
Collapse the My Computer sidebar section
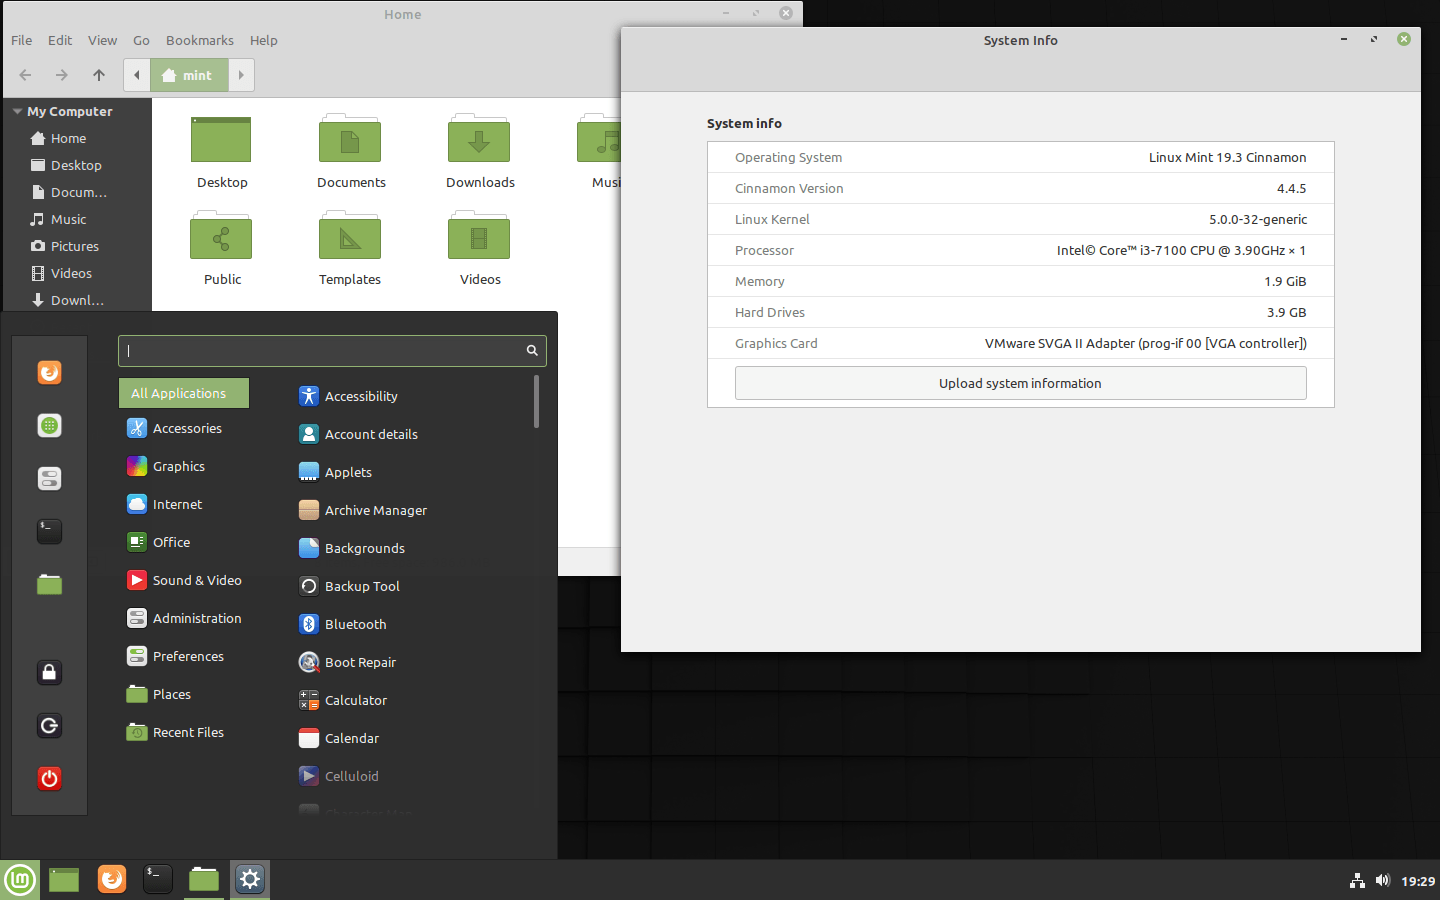(x=18, y=112)
